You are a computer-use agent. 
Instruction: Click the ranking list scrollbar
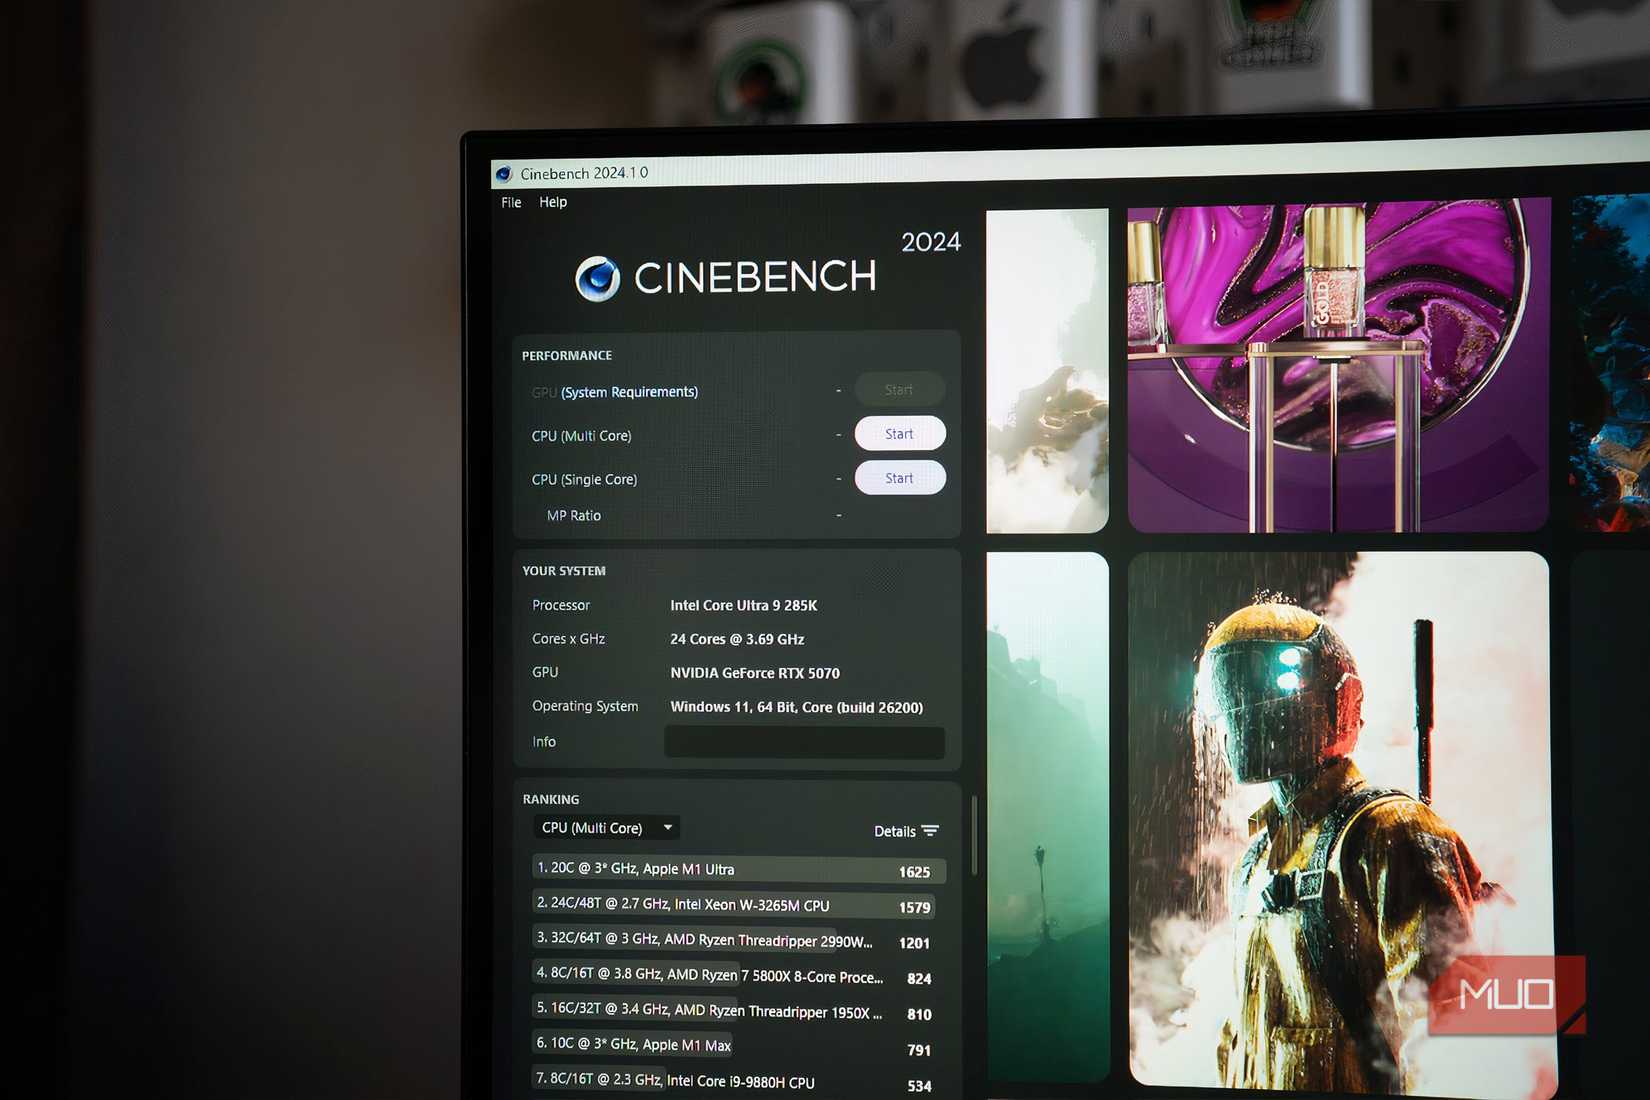tap(972, 830)
